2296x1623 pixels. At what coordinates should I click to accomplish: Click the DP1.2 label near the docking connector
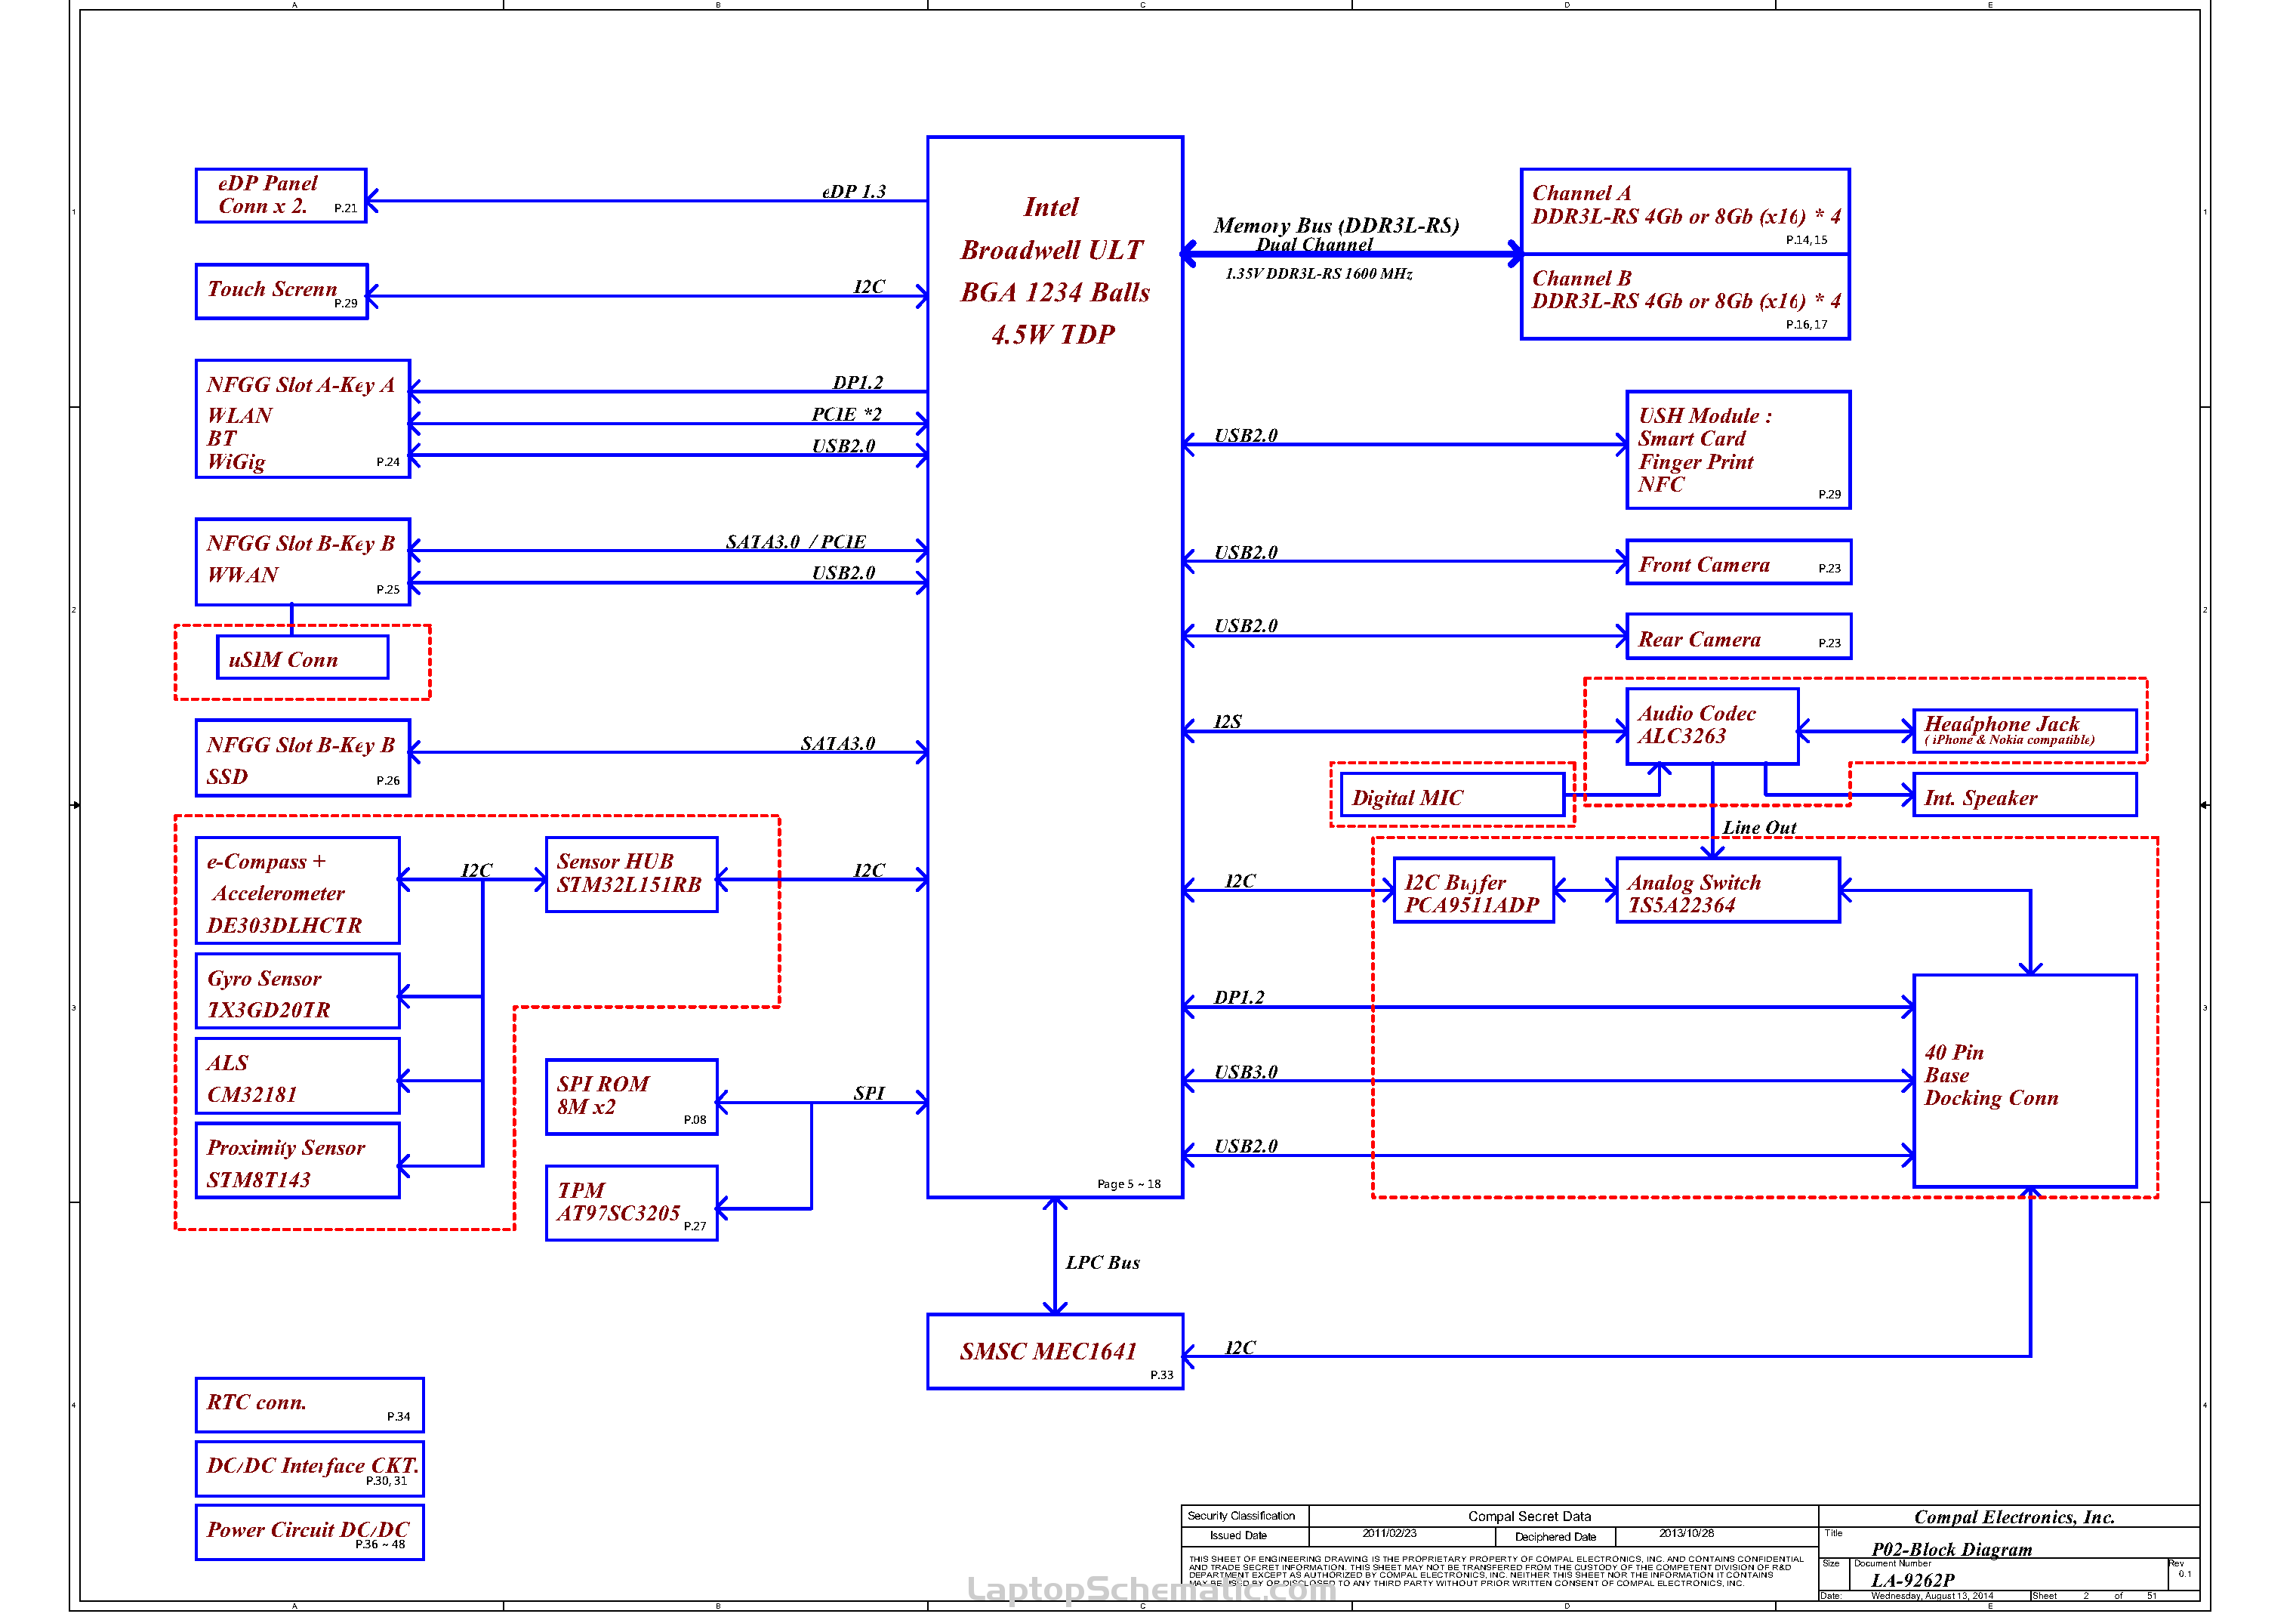point(1239,998)
